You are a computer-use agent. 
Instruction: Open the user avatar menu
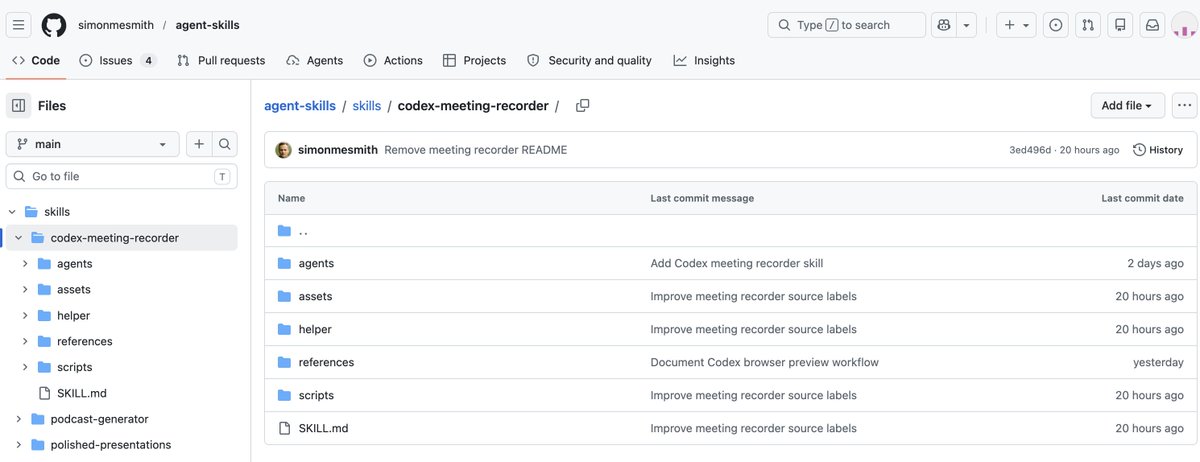point(1182,25)
